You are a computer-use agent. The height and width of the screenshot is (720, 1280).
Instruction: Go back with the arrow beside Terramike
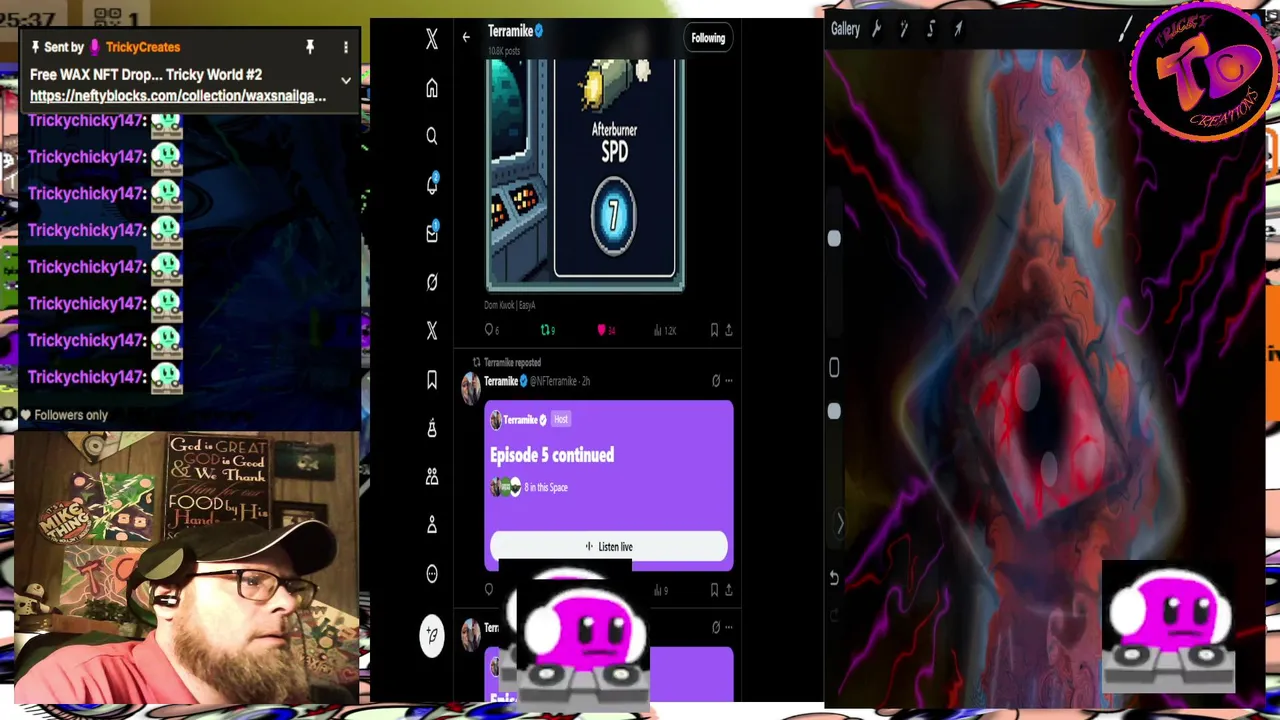point(466,37)
